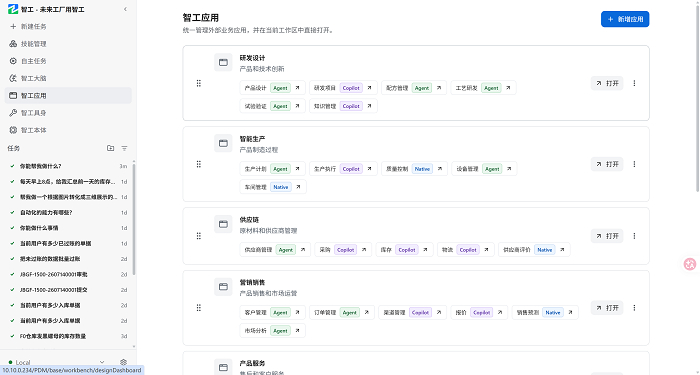The height and width of the screenshot is (375, 700).
Task: Click the drag handle of 研发设计 card
Action: 199,83
